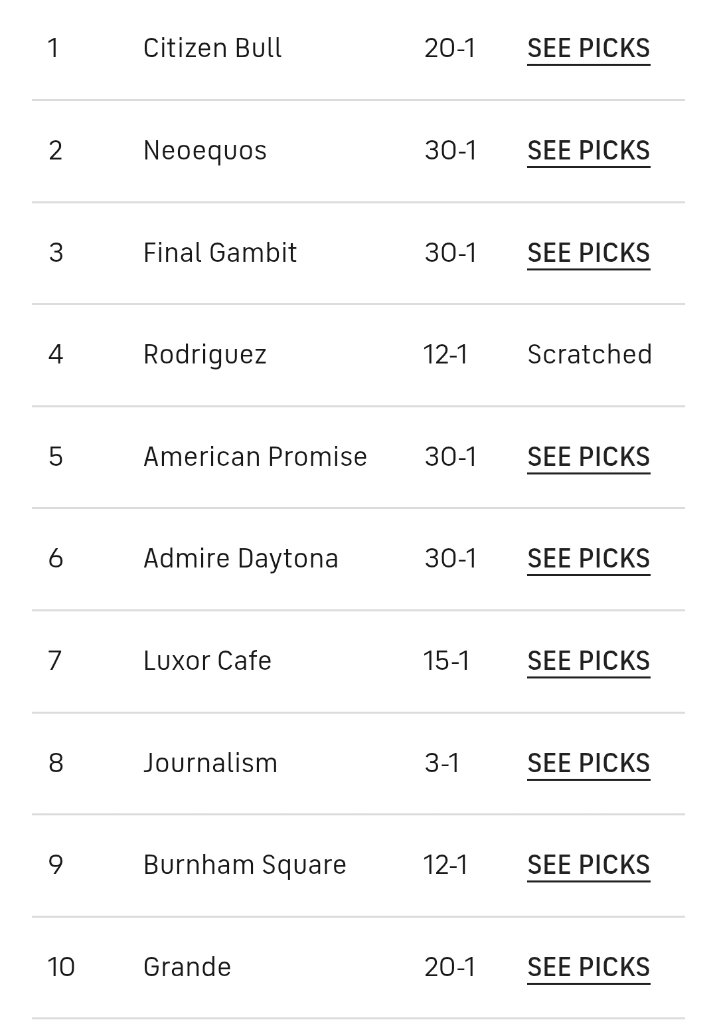
Task: View picks for Final Gambit
Action: (588, 252)
